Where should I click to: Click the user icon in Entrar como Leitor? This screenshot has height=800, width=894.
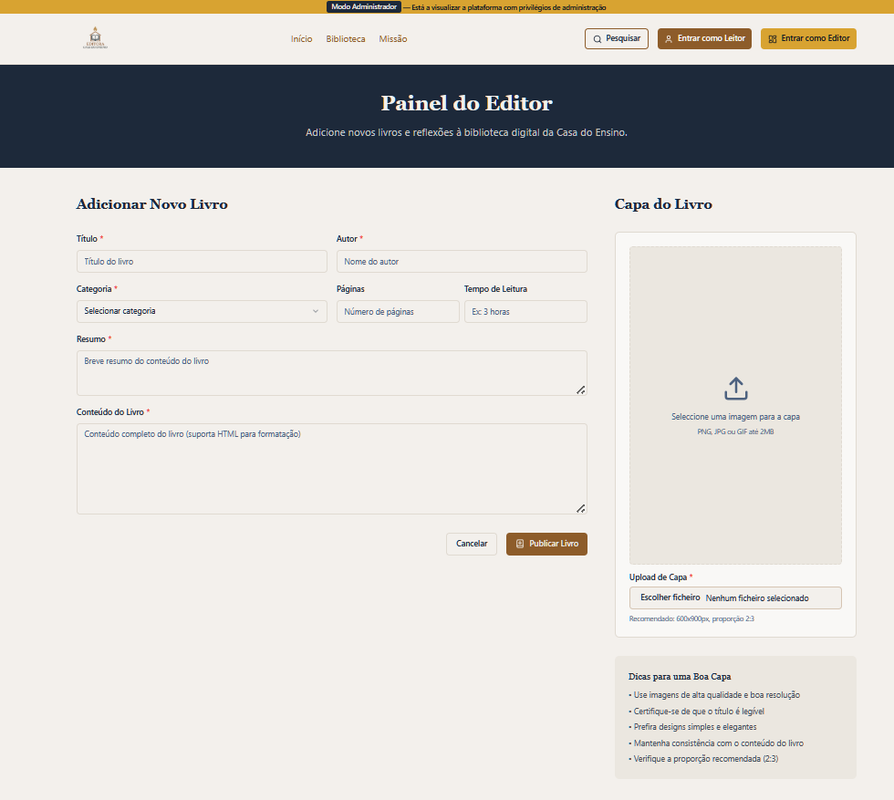(668, 39)
